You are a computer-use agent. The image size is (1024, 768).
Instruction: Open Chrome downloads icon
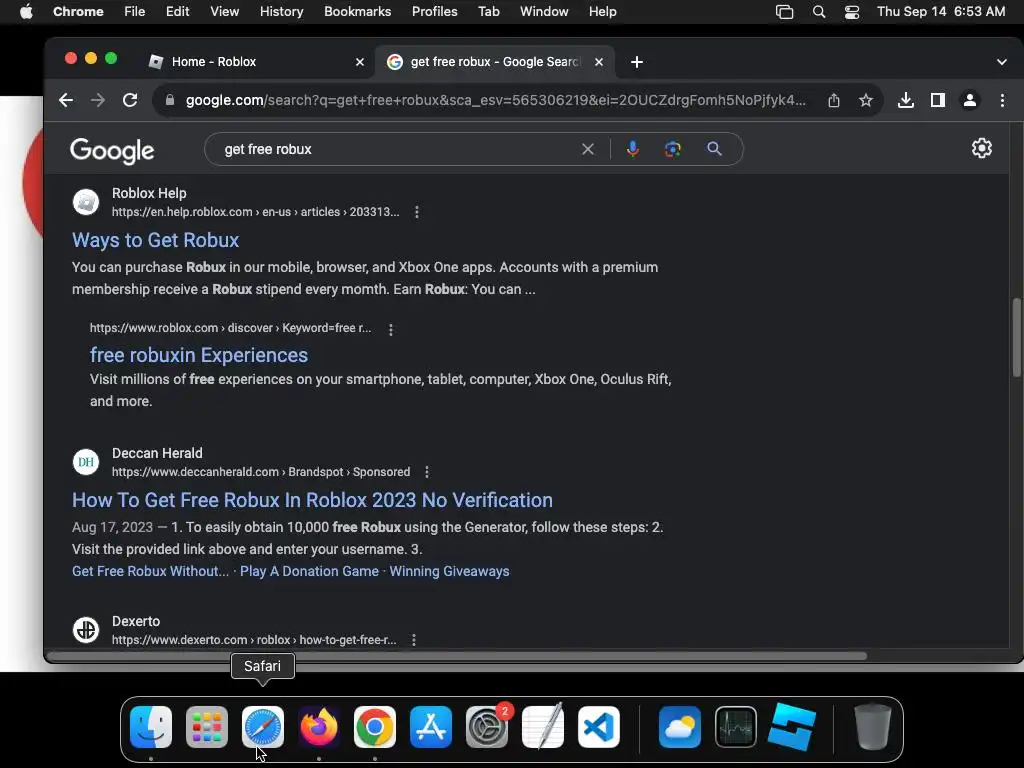click(x=906, y=100)
